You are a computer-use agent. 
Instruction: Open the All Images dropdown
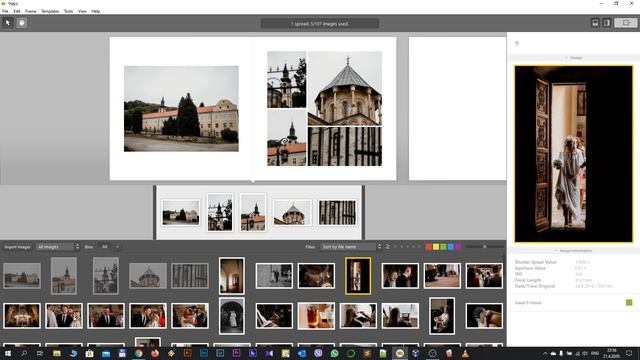[57, 247]
